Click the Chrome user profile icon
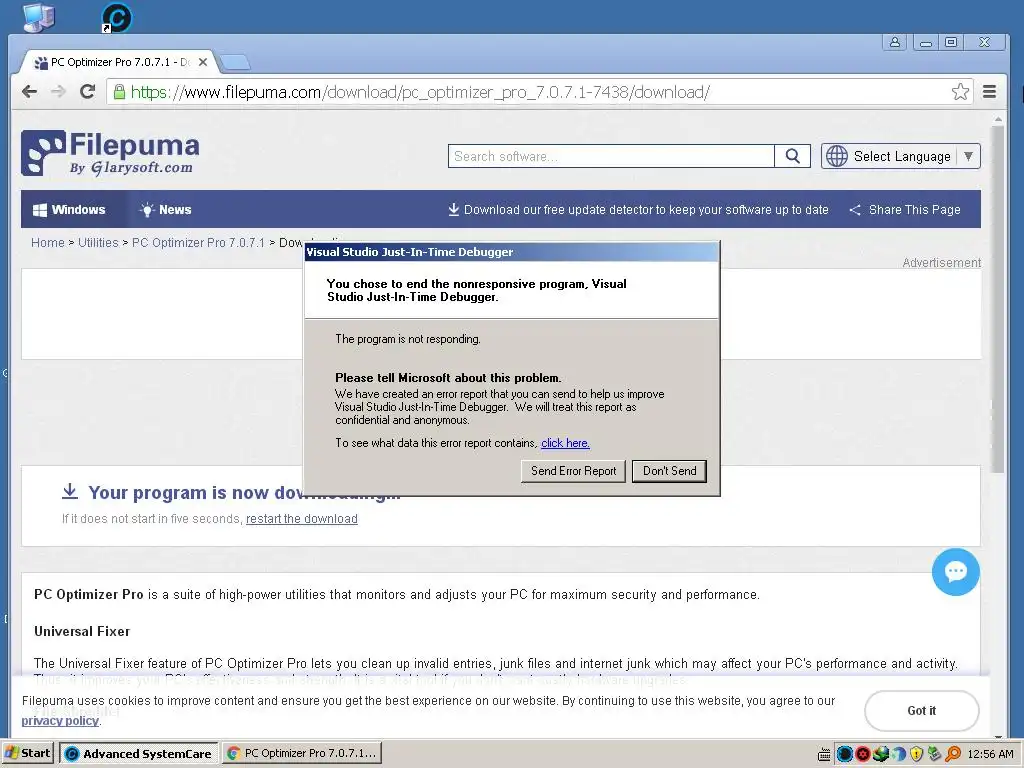The height and width of the screenshot is (768, 1024). click(895, 42)
